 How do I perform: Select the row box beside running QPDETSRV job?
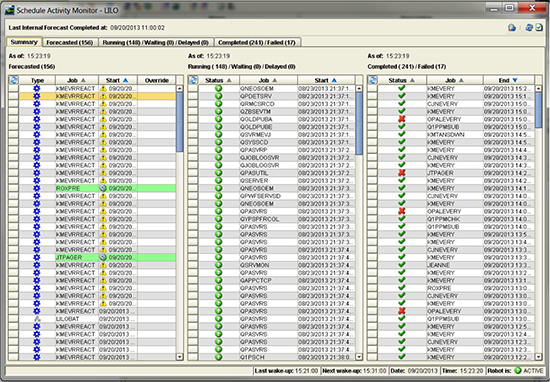click(193, 96)
